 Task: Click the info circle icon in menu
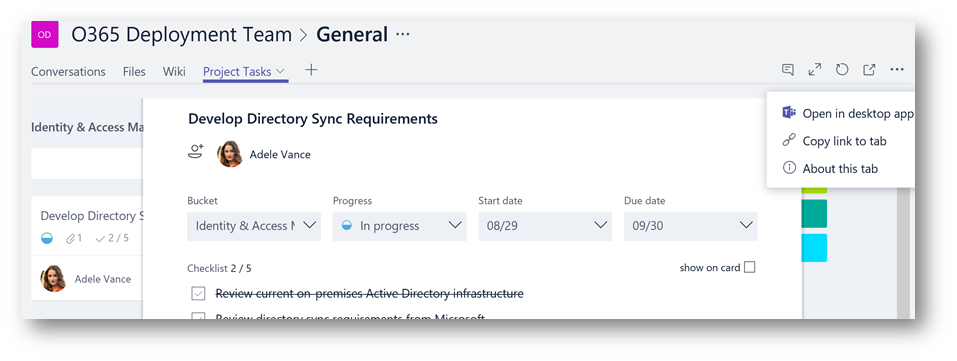point(789,168)
